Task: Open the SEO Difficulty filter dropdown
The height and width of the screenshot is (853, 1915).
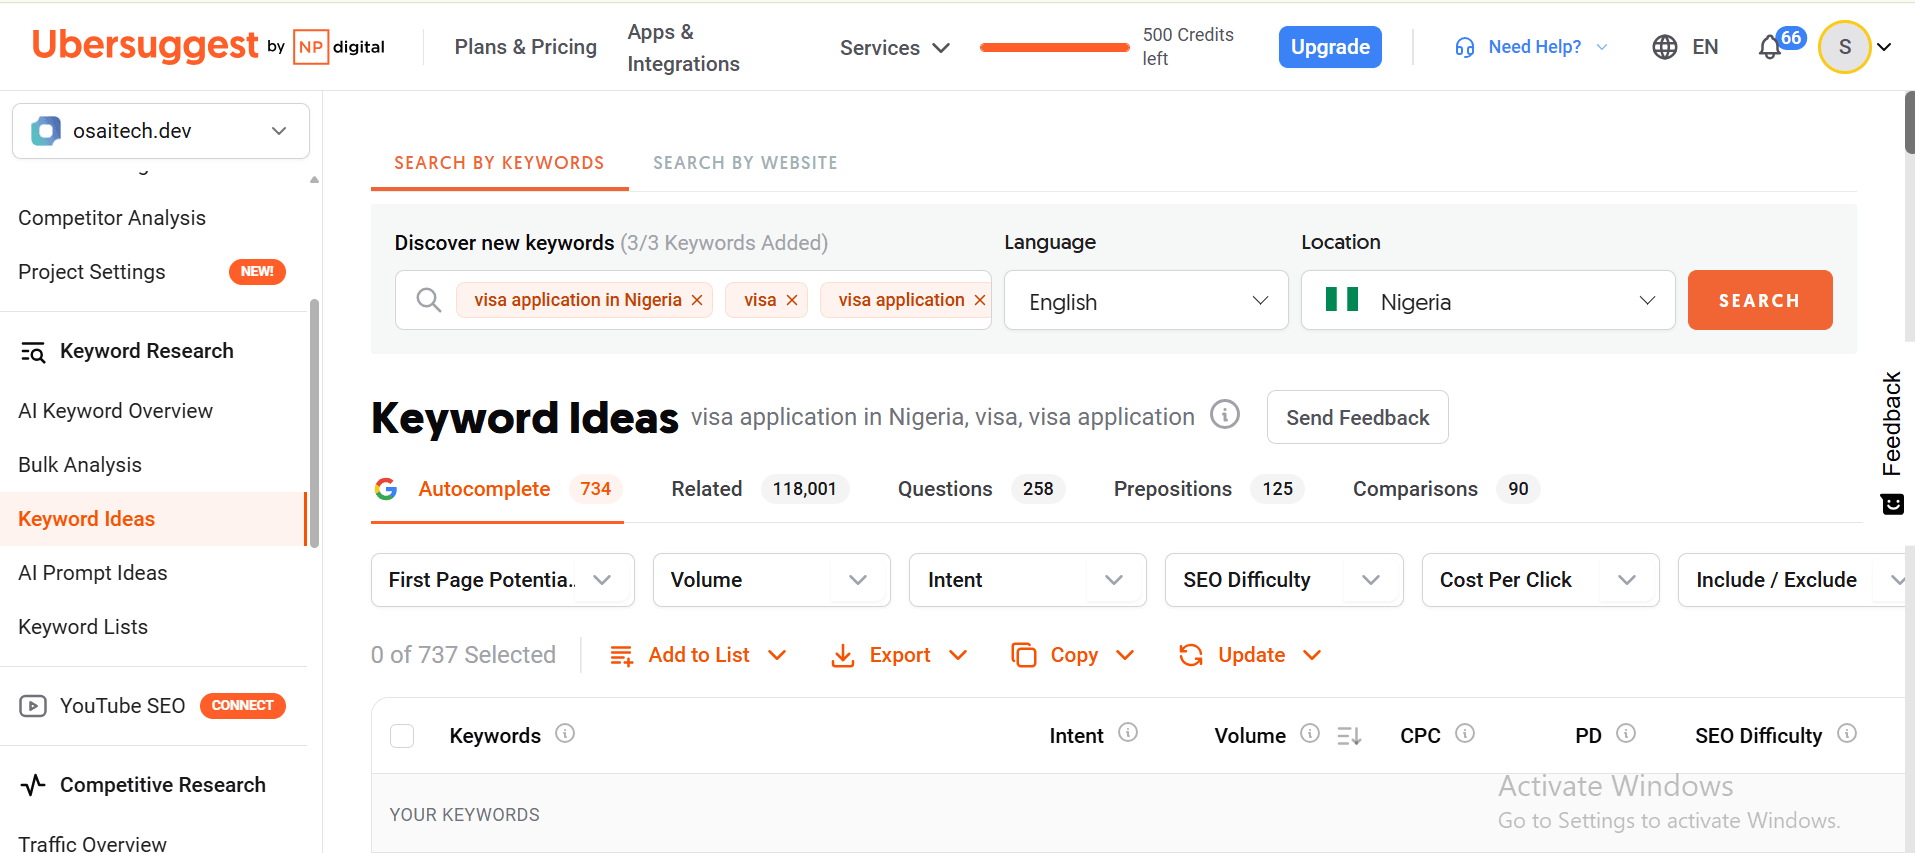Action: click(1284, 580)
